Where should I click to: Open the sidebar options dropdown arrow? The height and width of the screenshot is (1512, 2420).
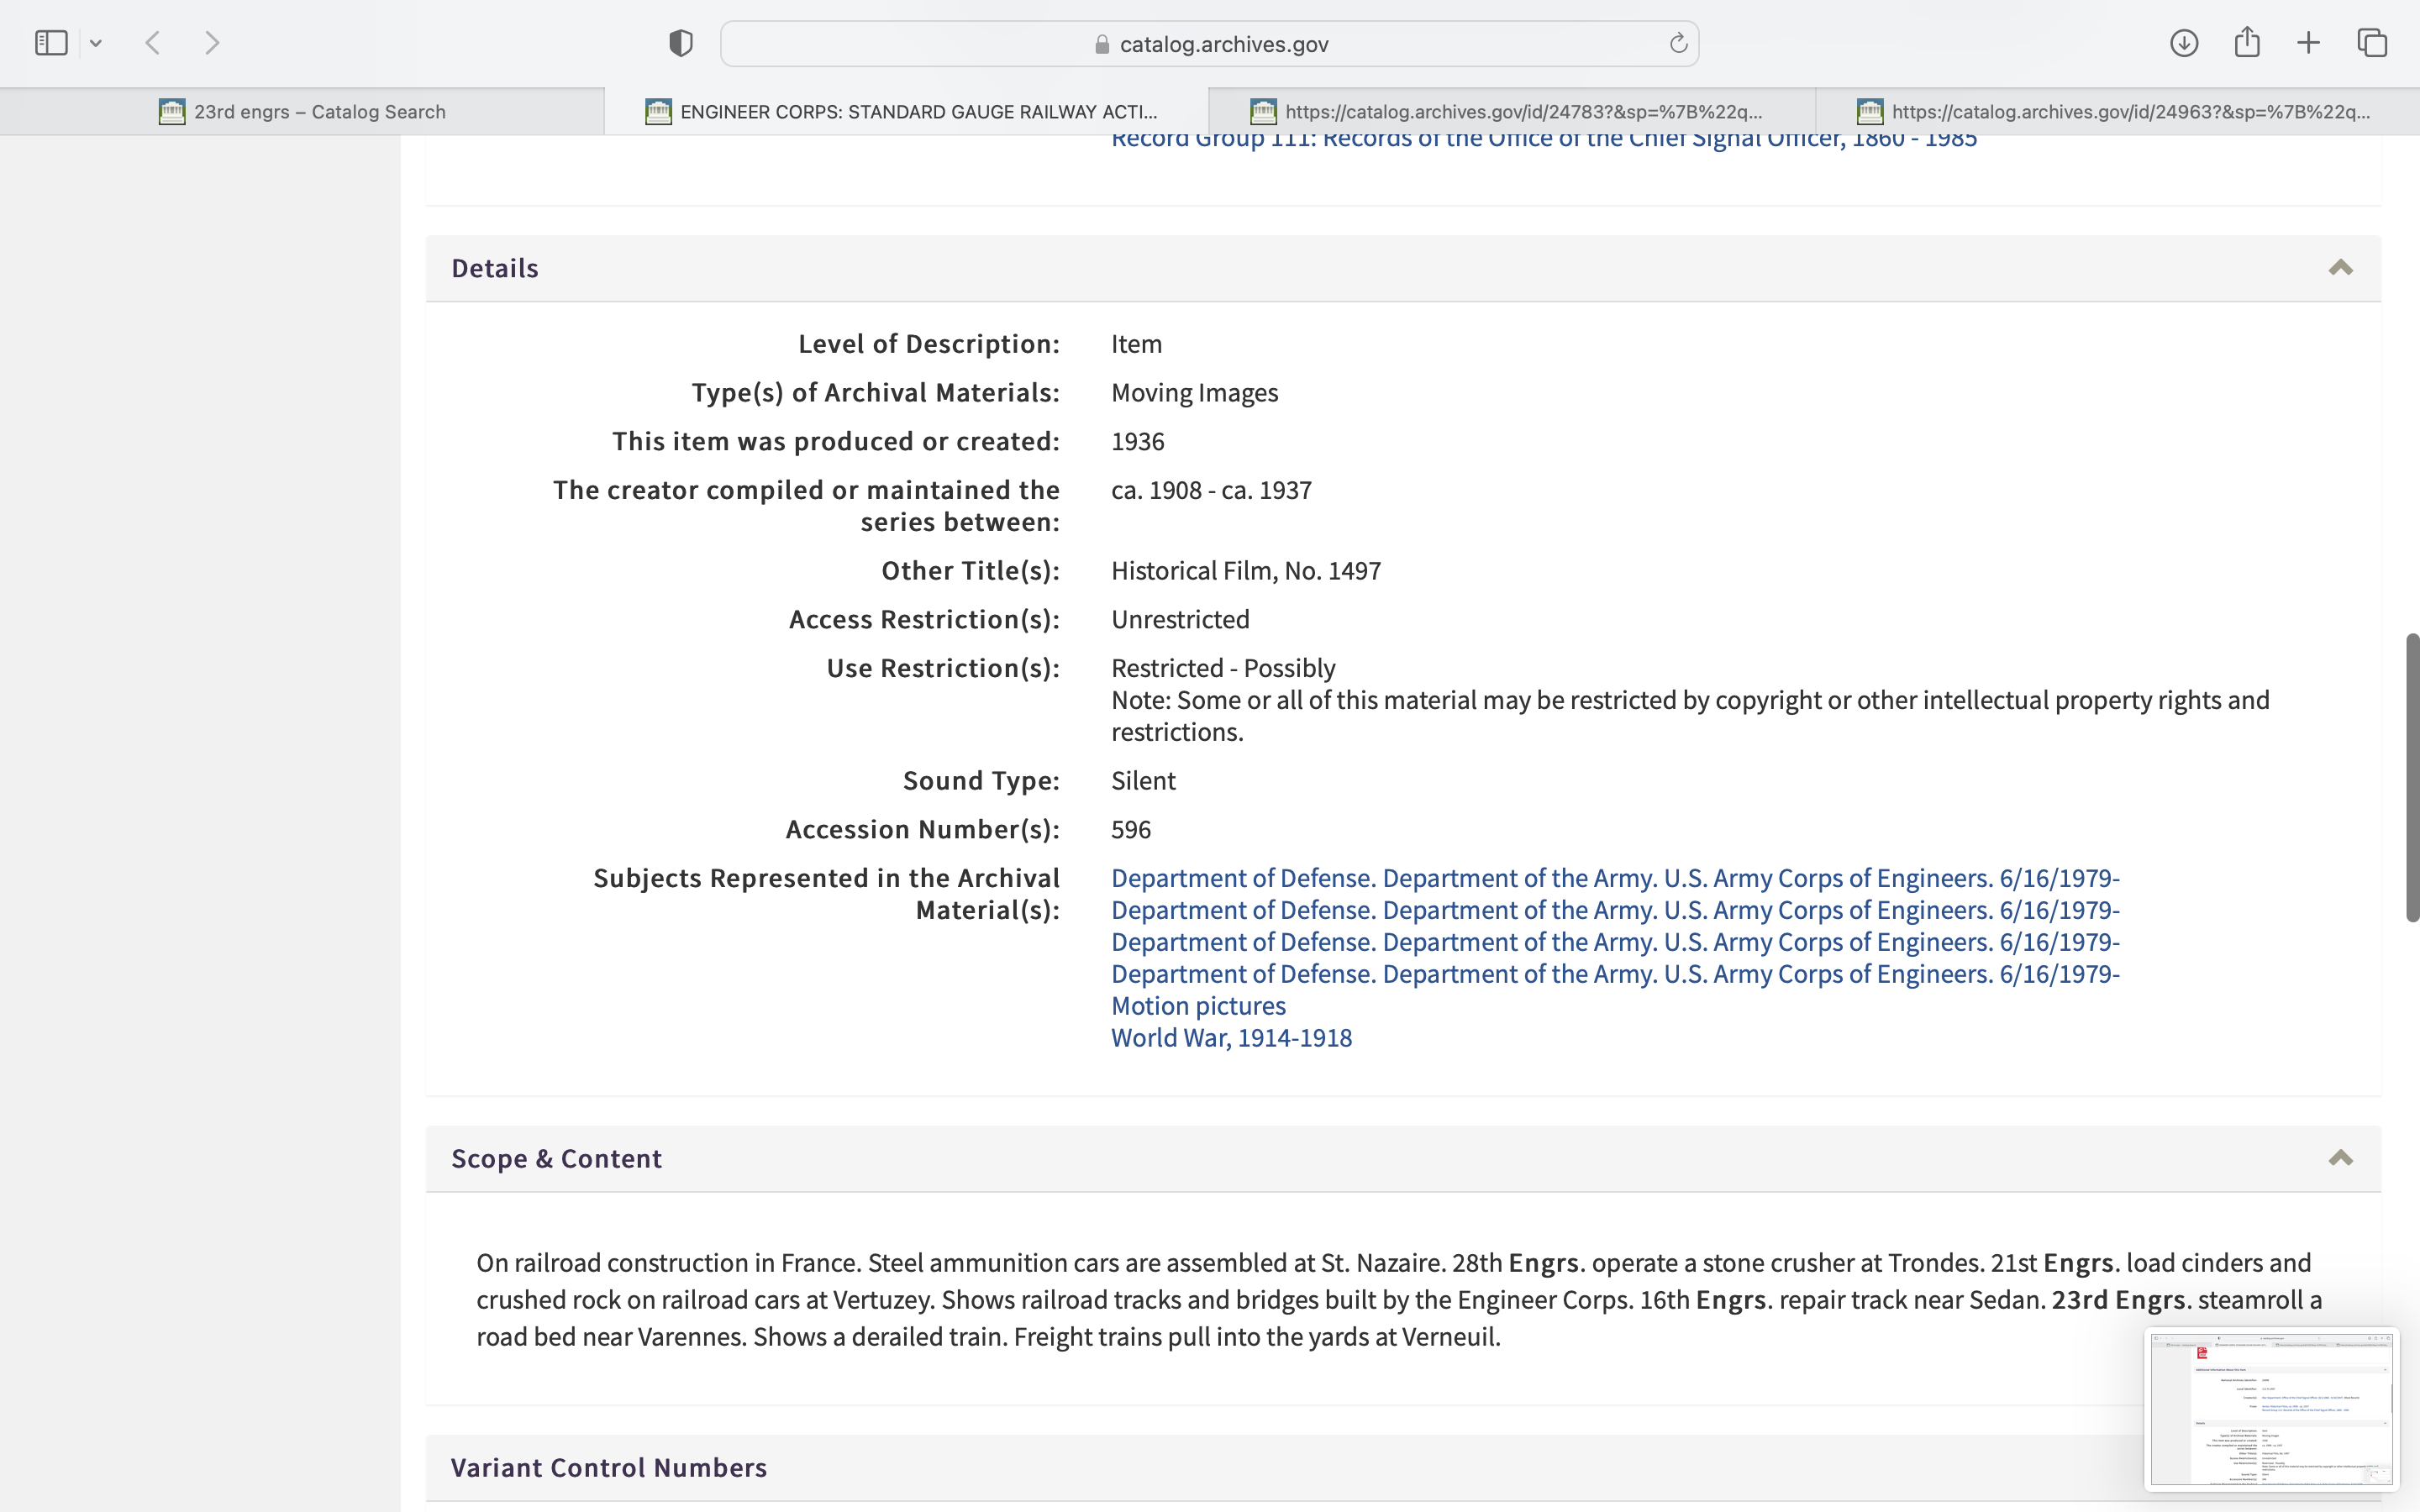(x=96, y=43)
